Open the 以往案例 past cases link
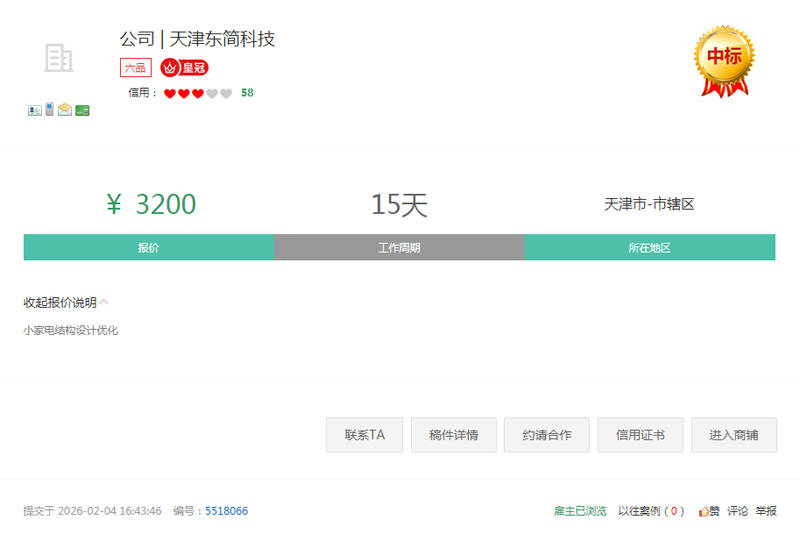 tap(651, 511)
